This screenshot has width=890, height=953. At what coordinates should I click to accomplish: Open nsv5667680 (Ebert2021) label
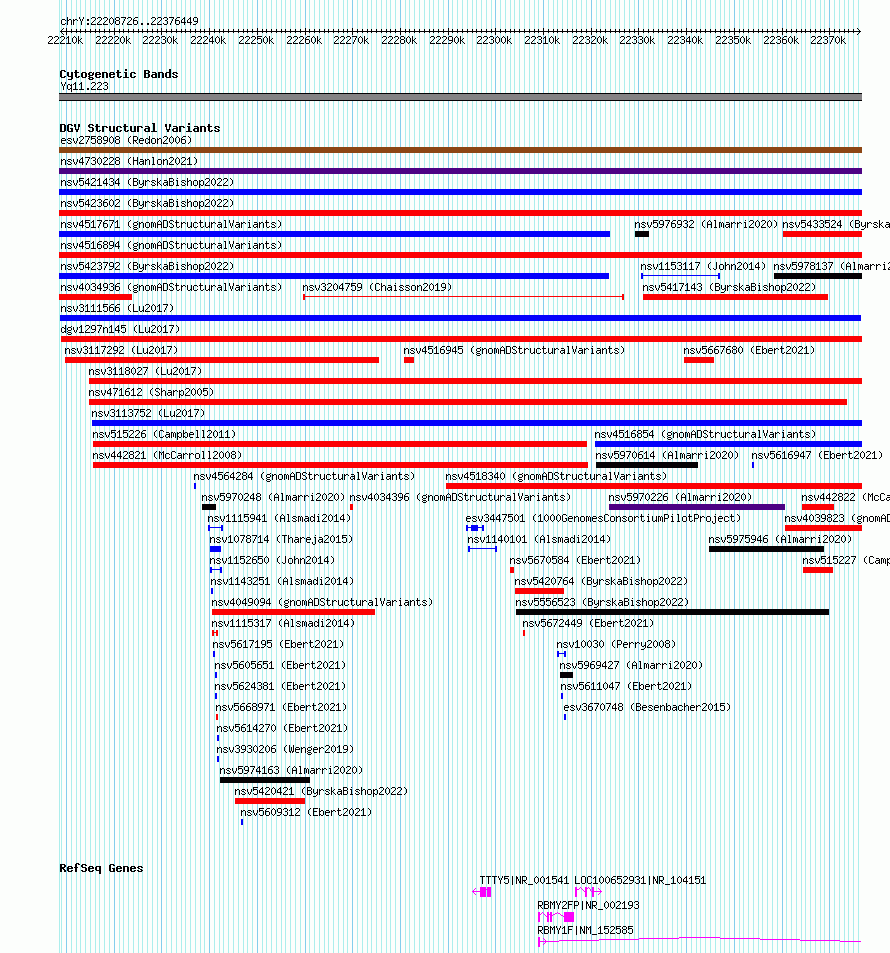749,350
